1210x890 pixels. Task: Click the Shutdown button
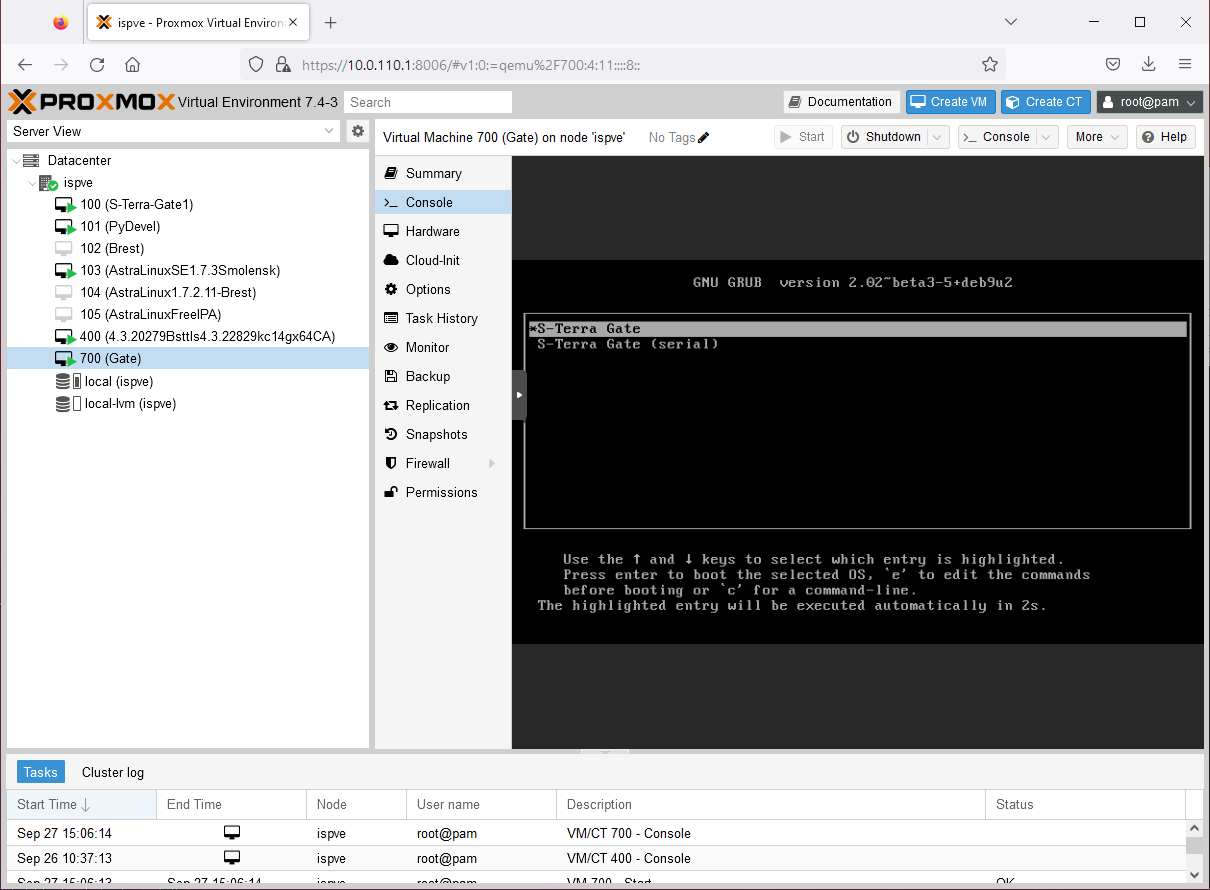[883, 137]
